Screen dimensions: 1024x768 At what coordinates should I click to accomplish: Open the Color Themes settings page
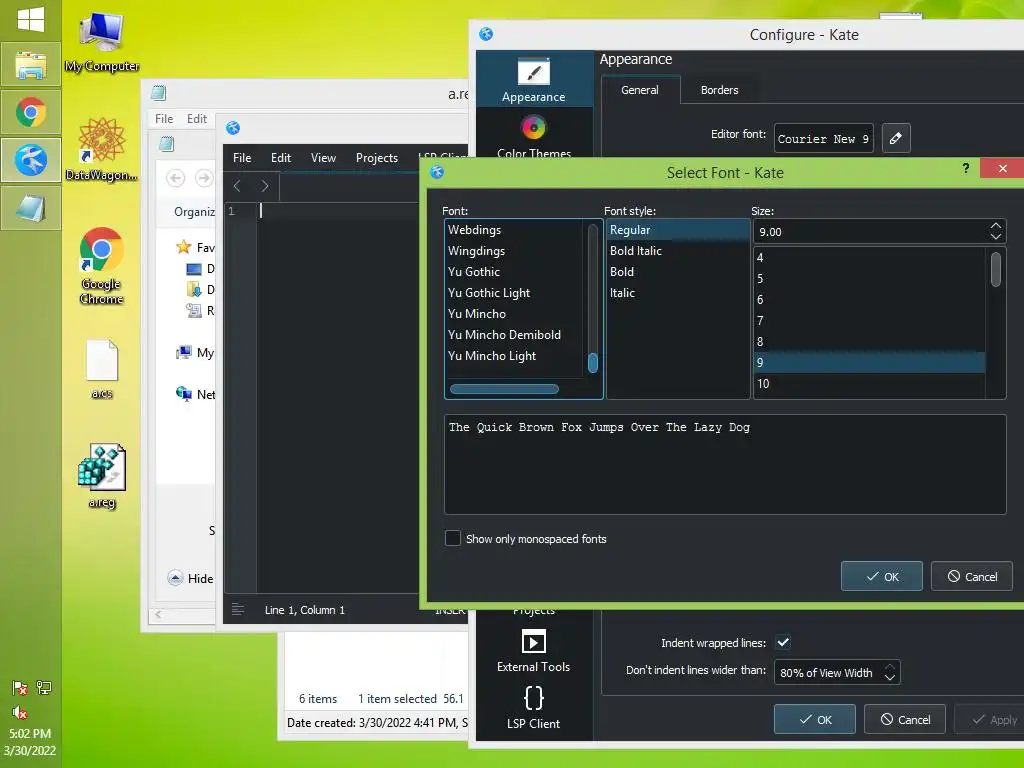click(534, 135)
